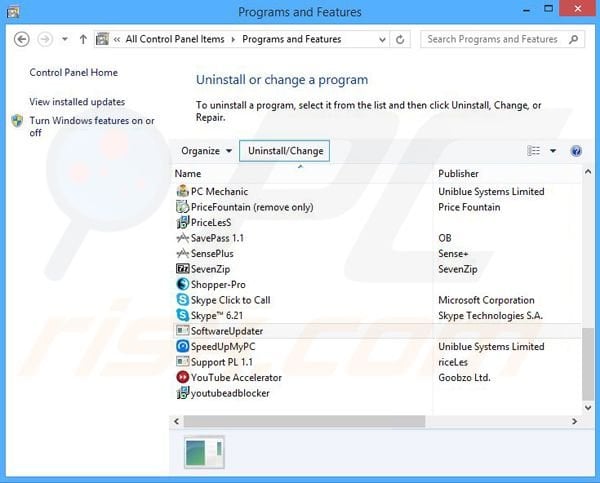Expand the breadcrumb overflow chevron

pos(117,39)
